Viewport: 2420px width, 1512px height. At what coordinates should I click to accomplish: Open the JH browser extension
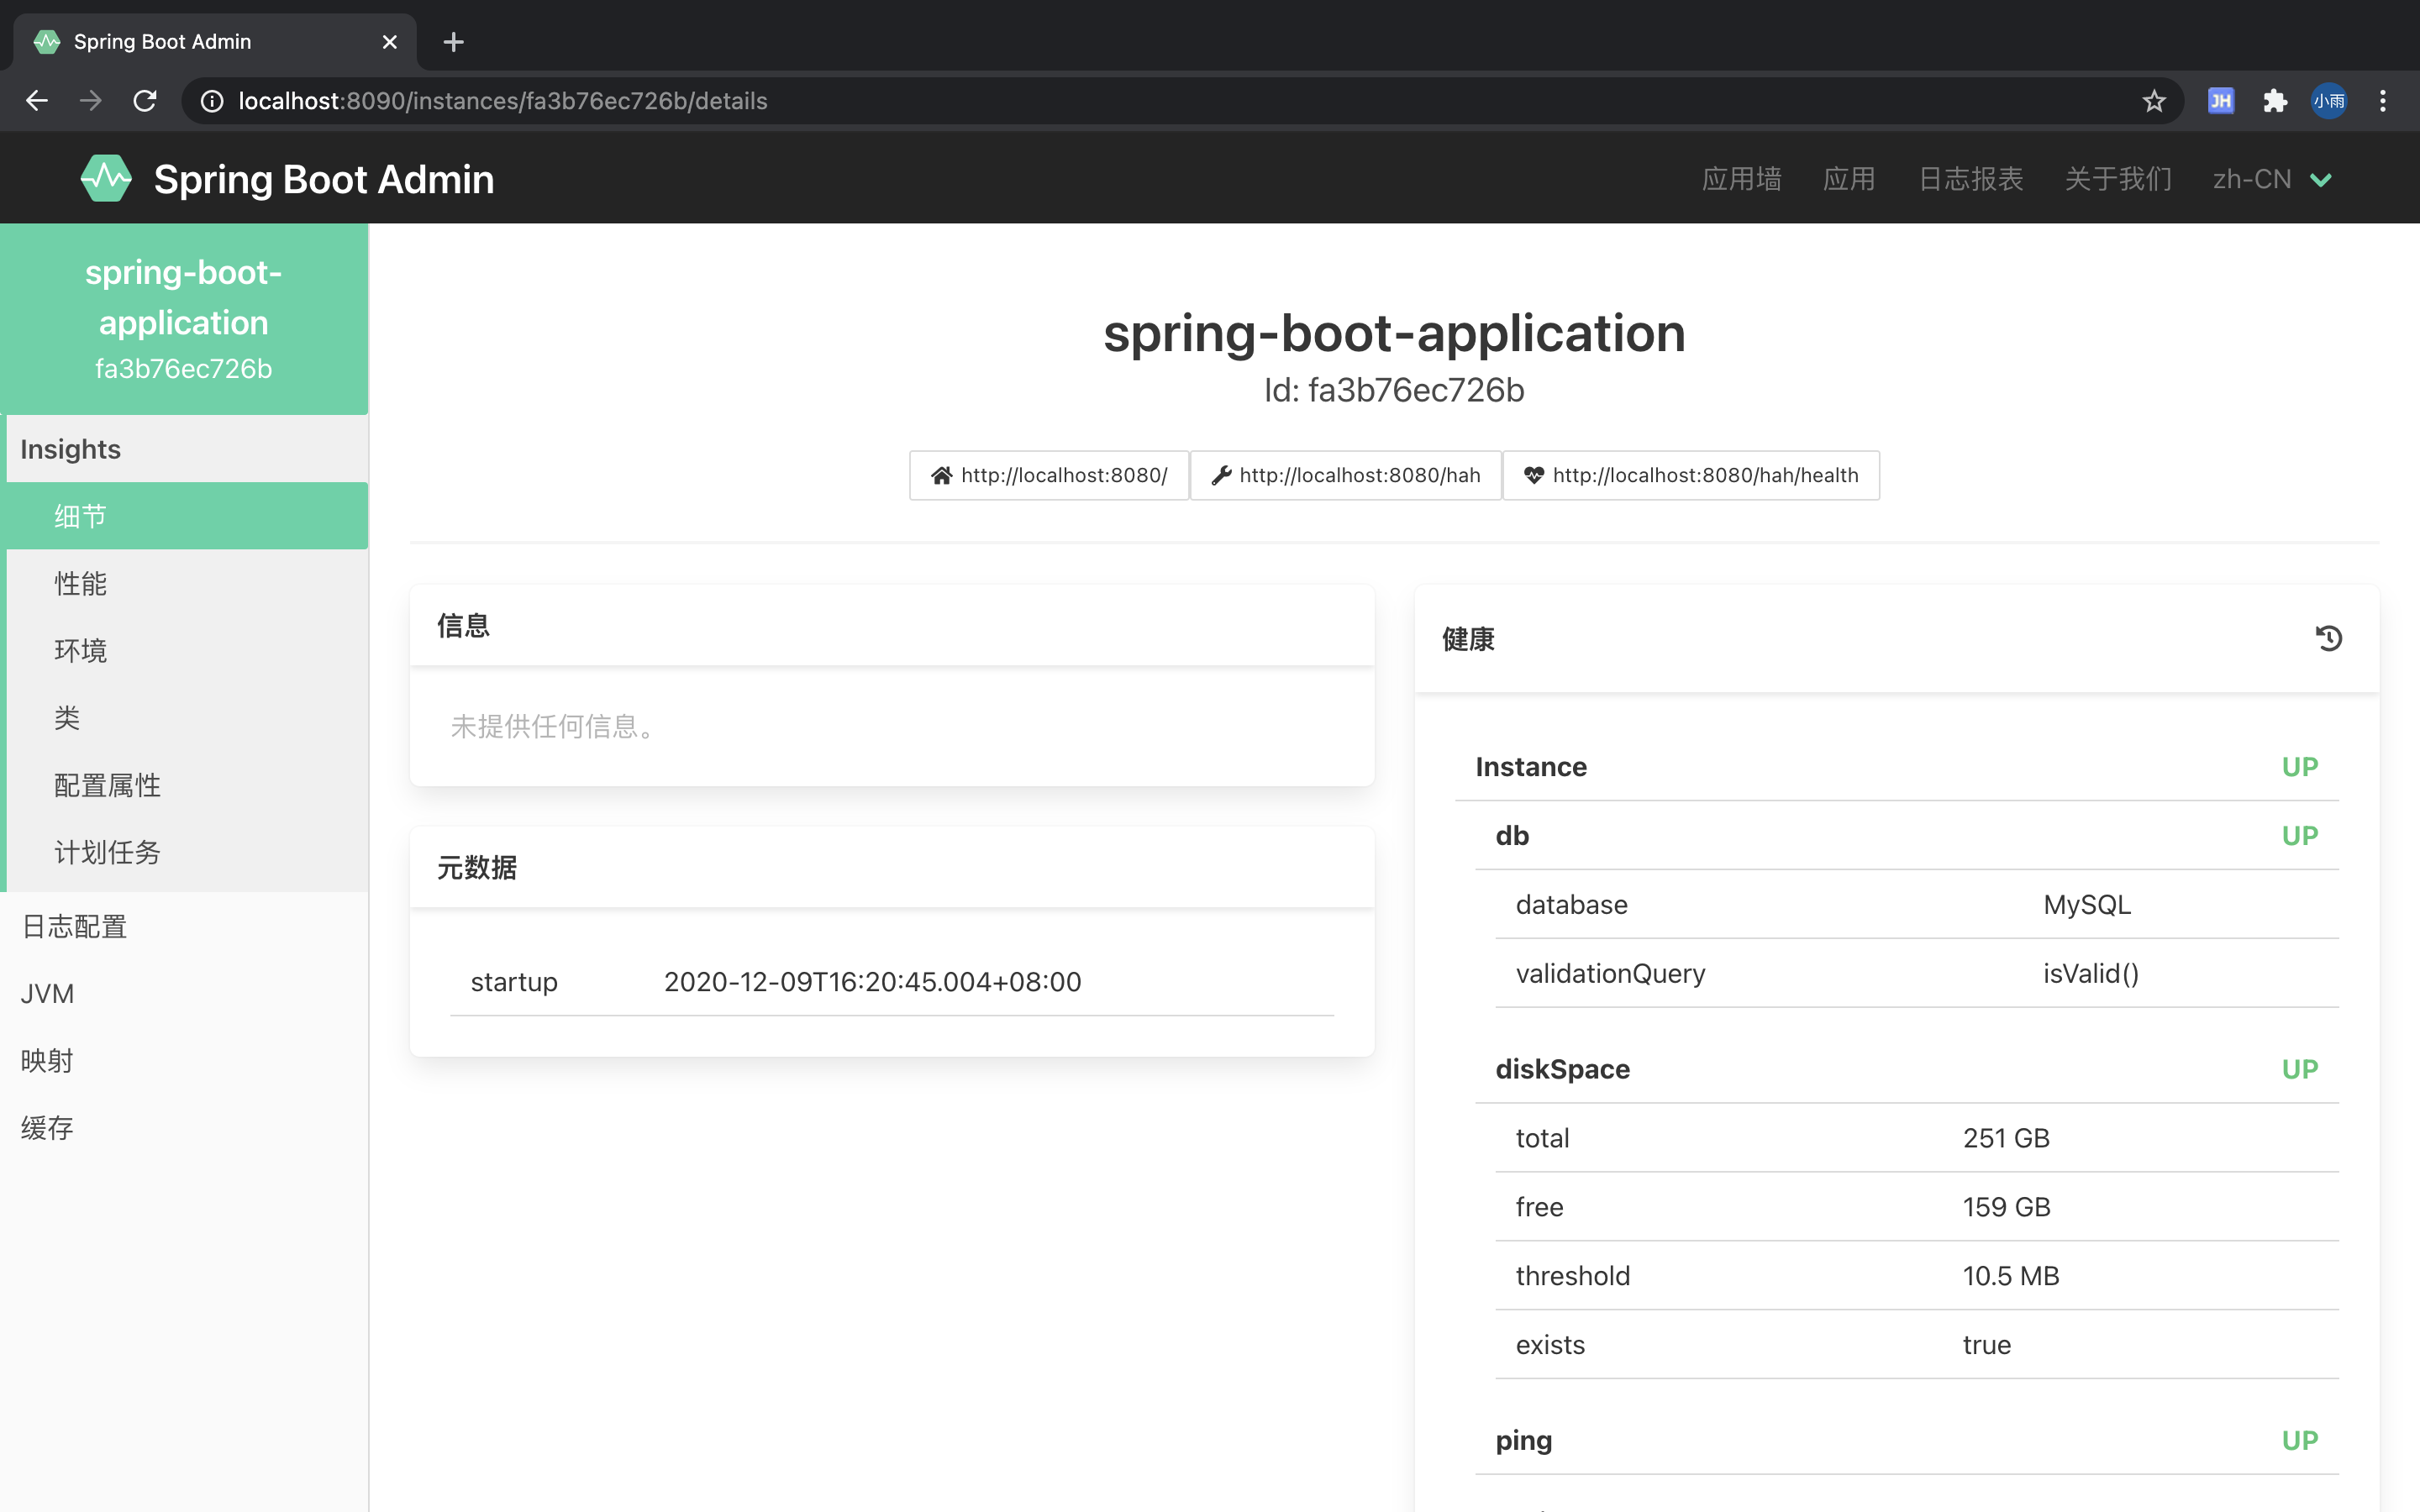pyautogui.click(x=2221, y=101)
